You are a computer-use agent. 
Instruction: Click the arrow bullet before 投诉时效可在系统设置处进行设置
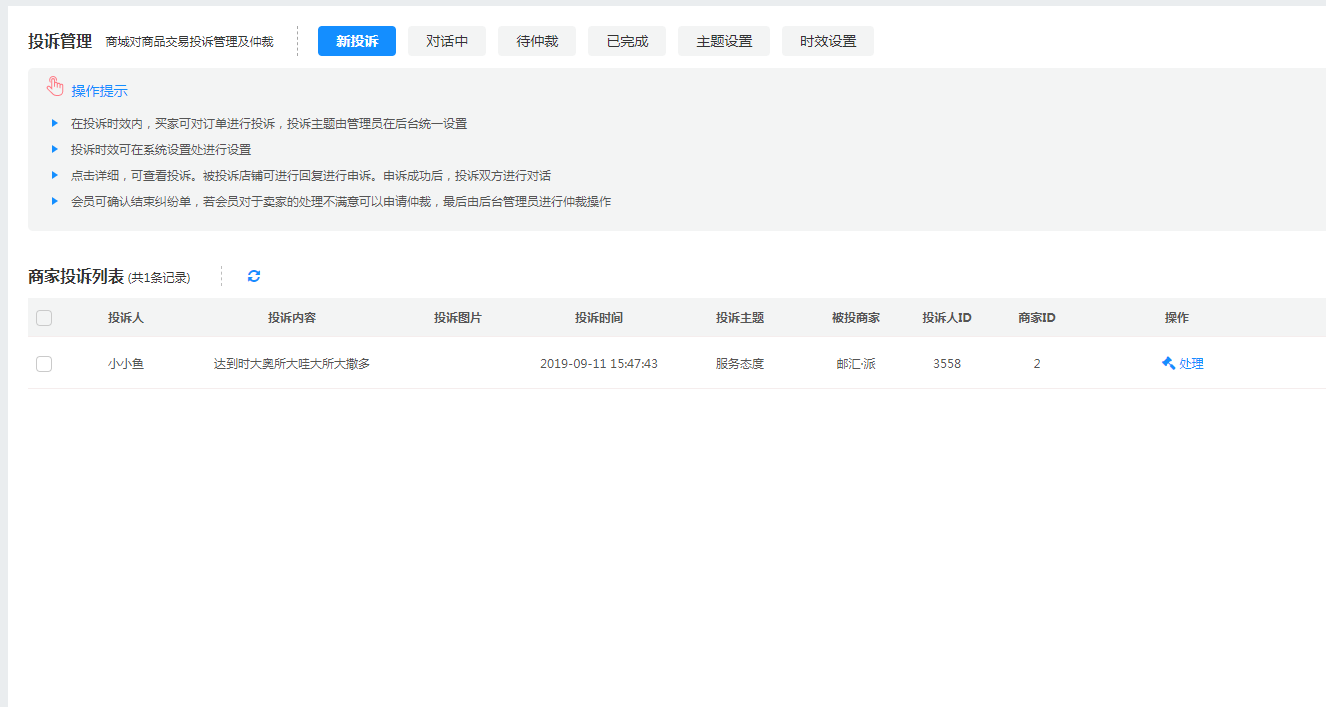click(x=55, y=149)
